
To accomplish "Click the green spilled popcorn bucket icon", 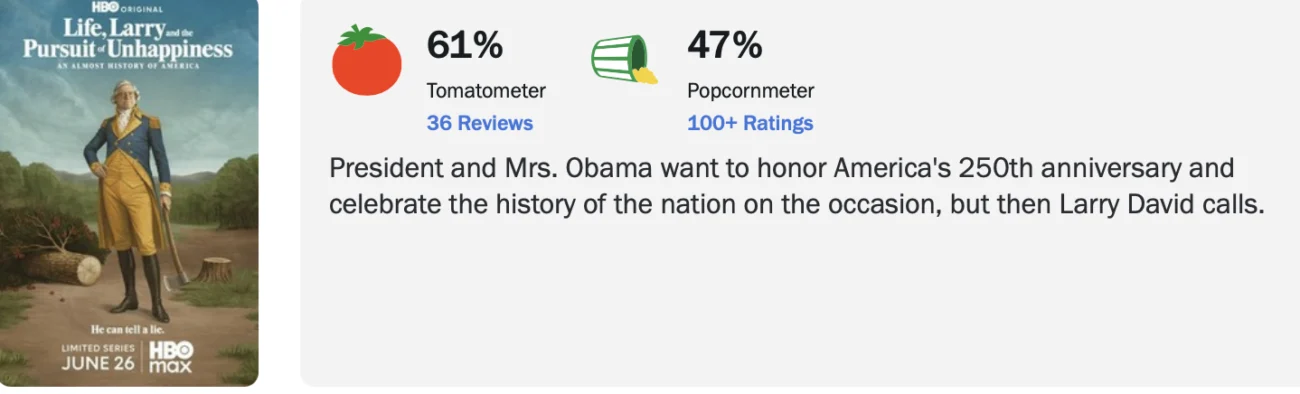I will [624, 58].
